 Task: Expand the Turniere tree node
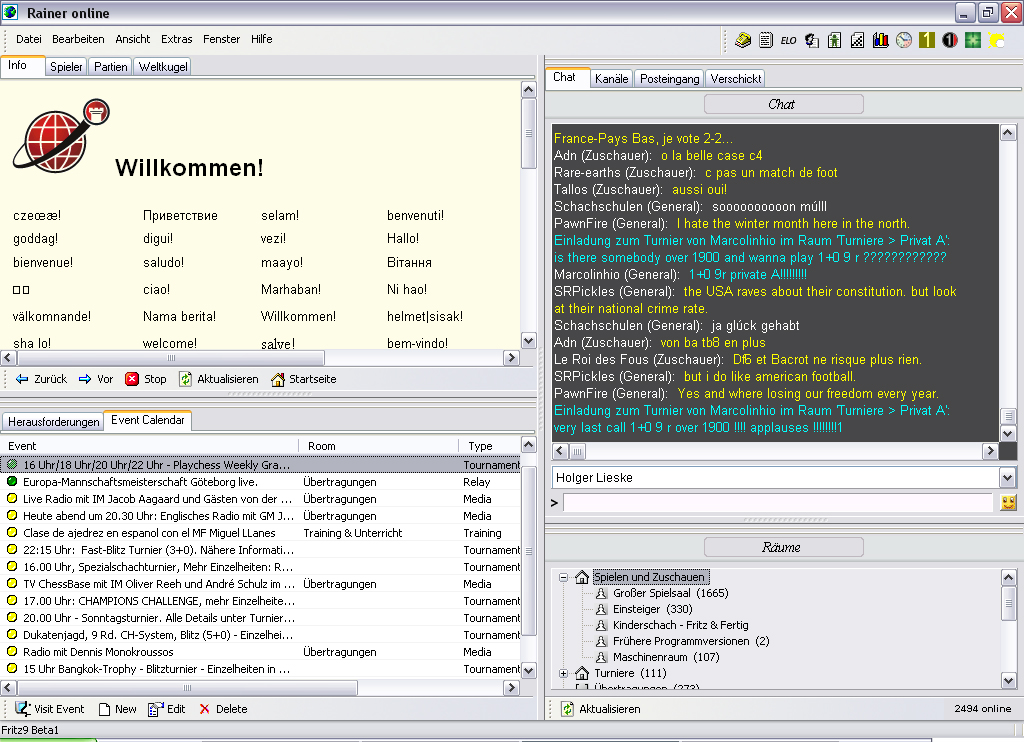(564, 673)
